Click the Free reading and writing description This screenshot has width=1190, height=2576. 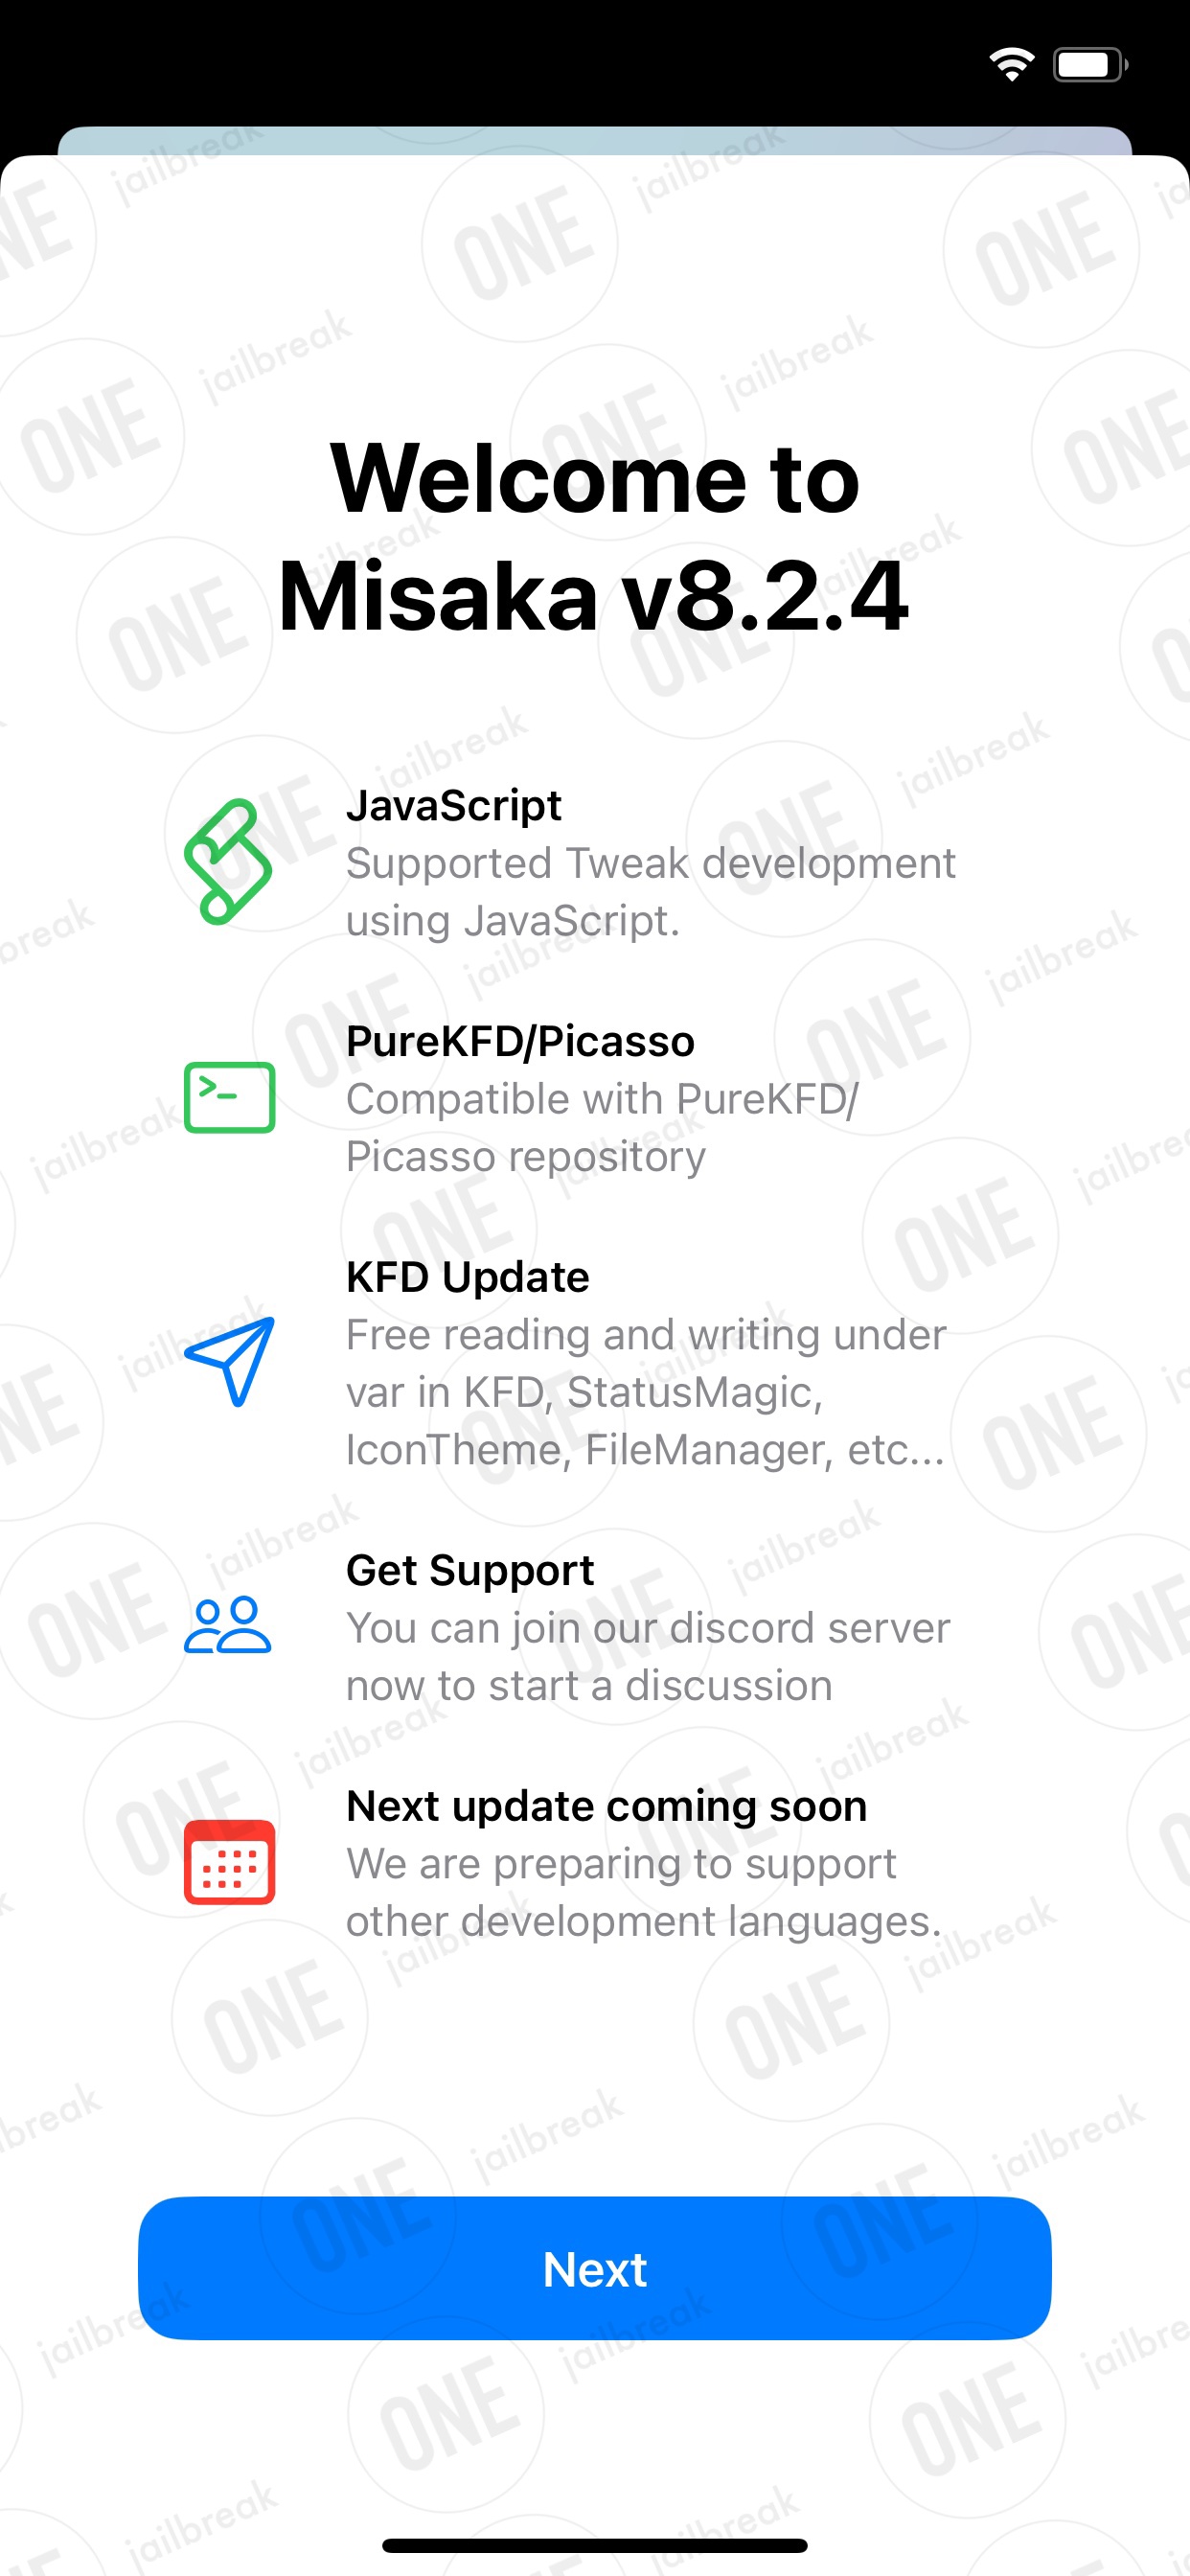click(x=646, y=1392)
